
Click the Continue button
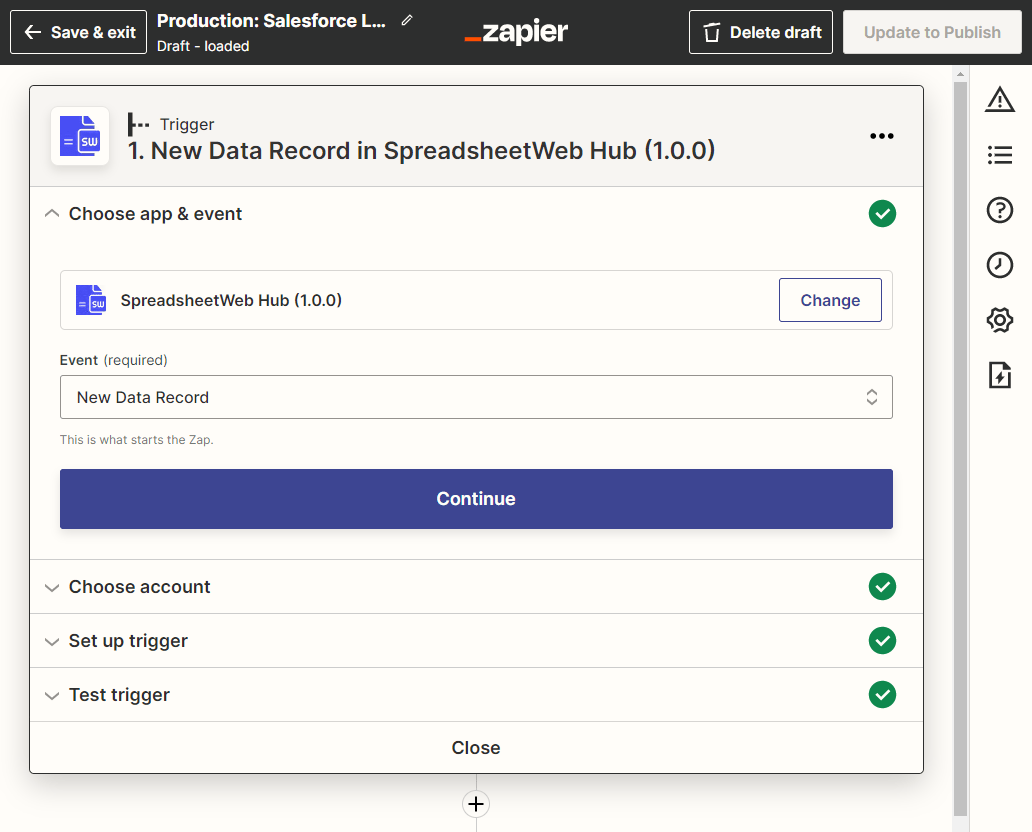(x=476, y=499)
